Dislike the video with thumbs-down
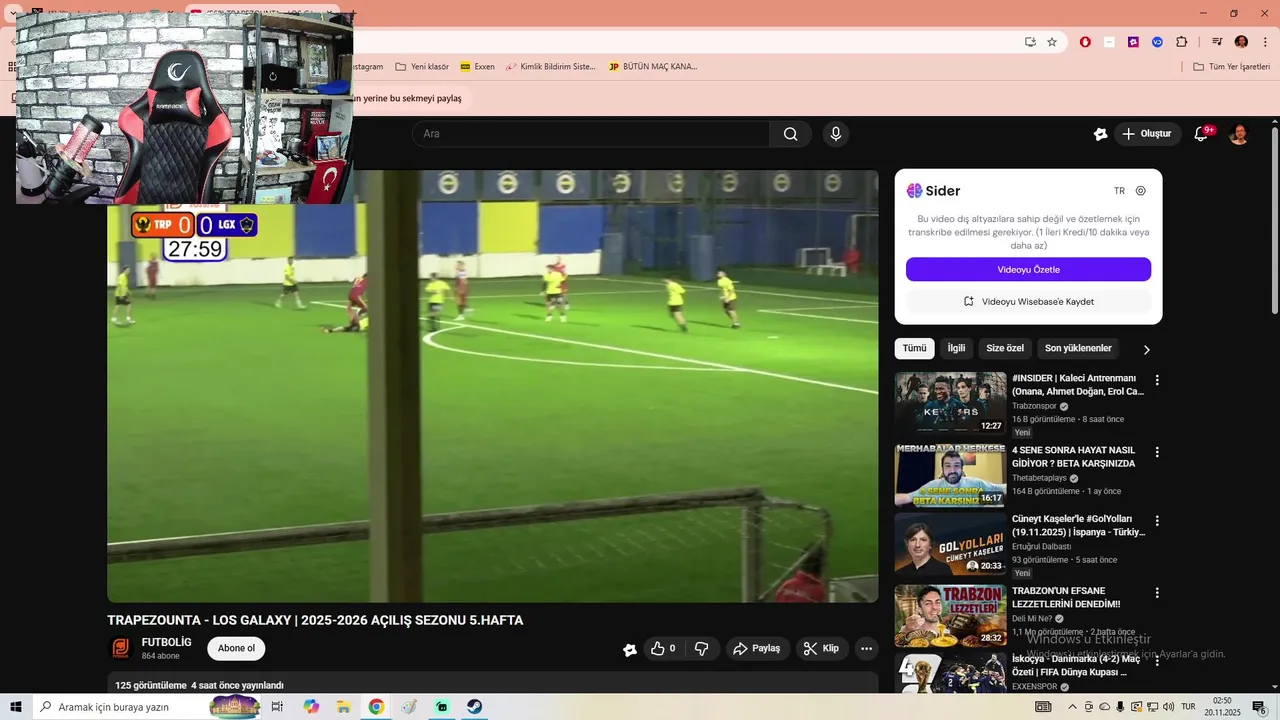Screen dimensions: 1280x720 [701, 649]
